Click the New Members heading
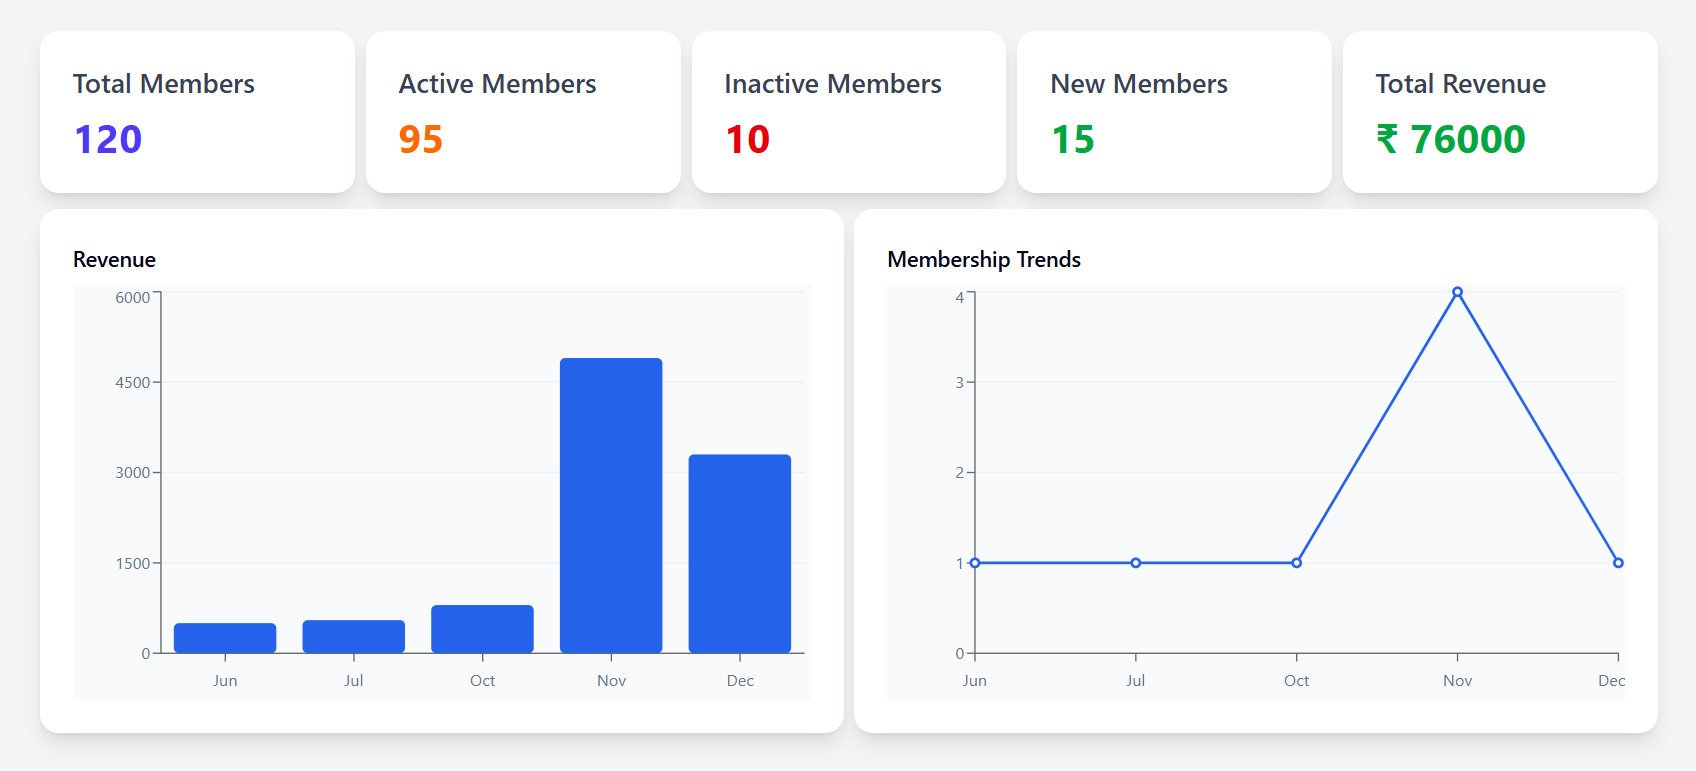 tap(1139, 84)
